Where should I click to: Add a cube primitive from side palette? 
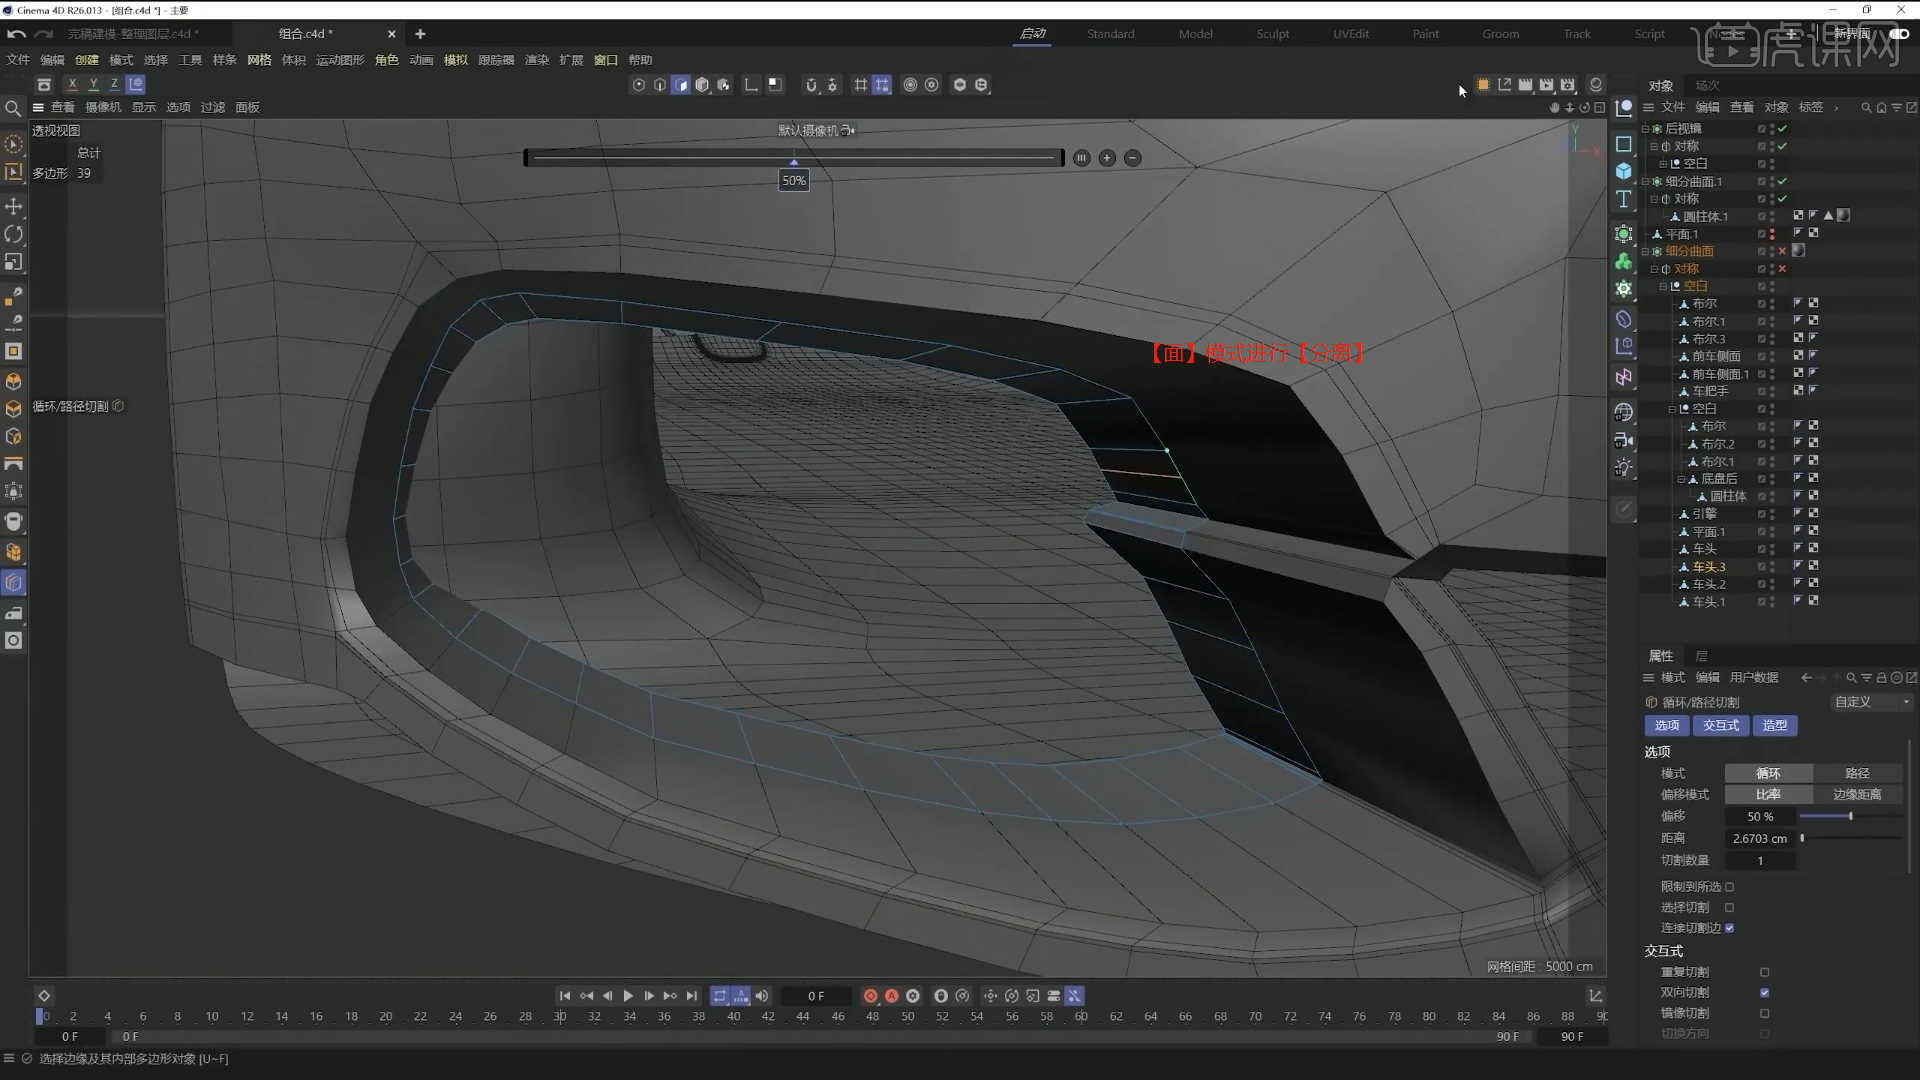[x=1624, y=171]
